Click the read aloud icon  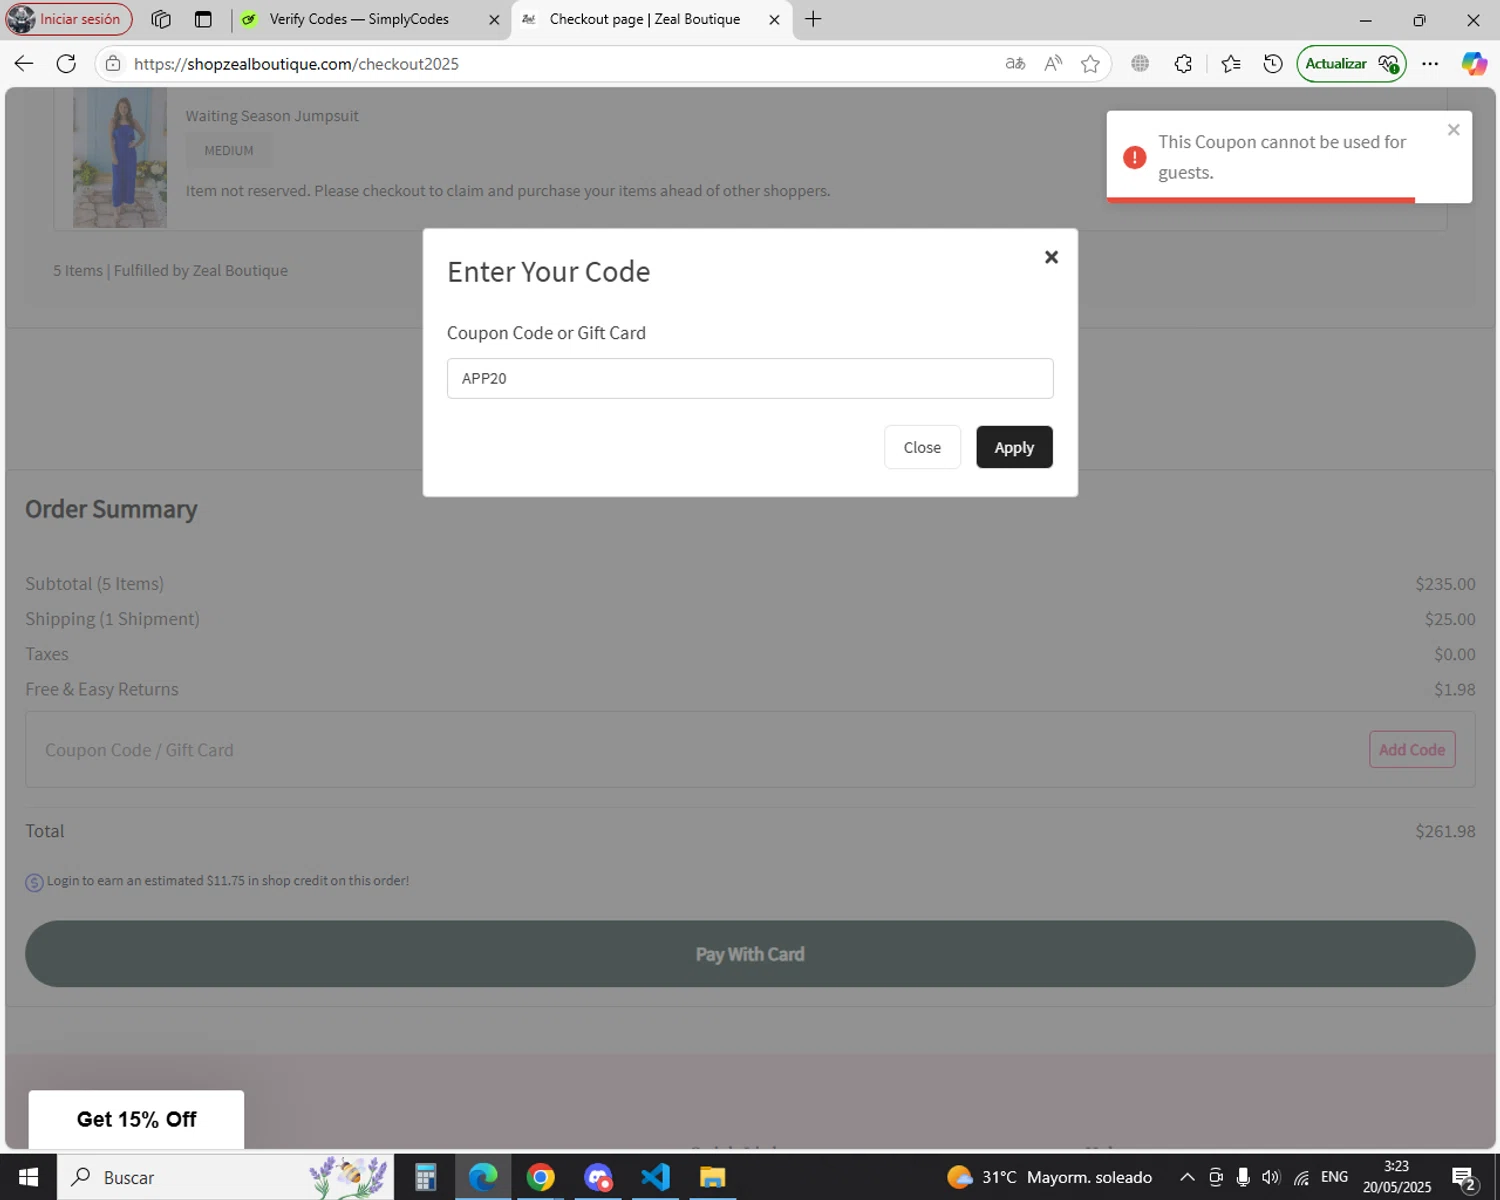(x=1053, y=64)
